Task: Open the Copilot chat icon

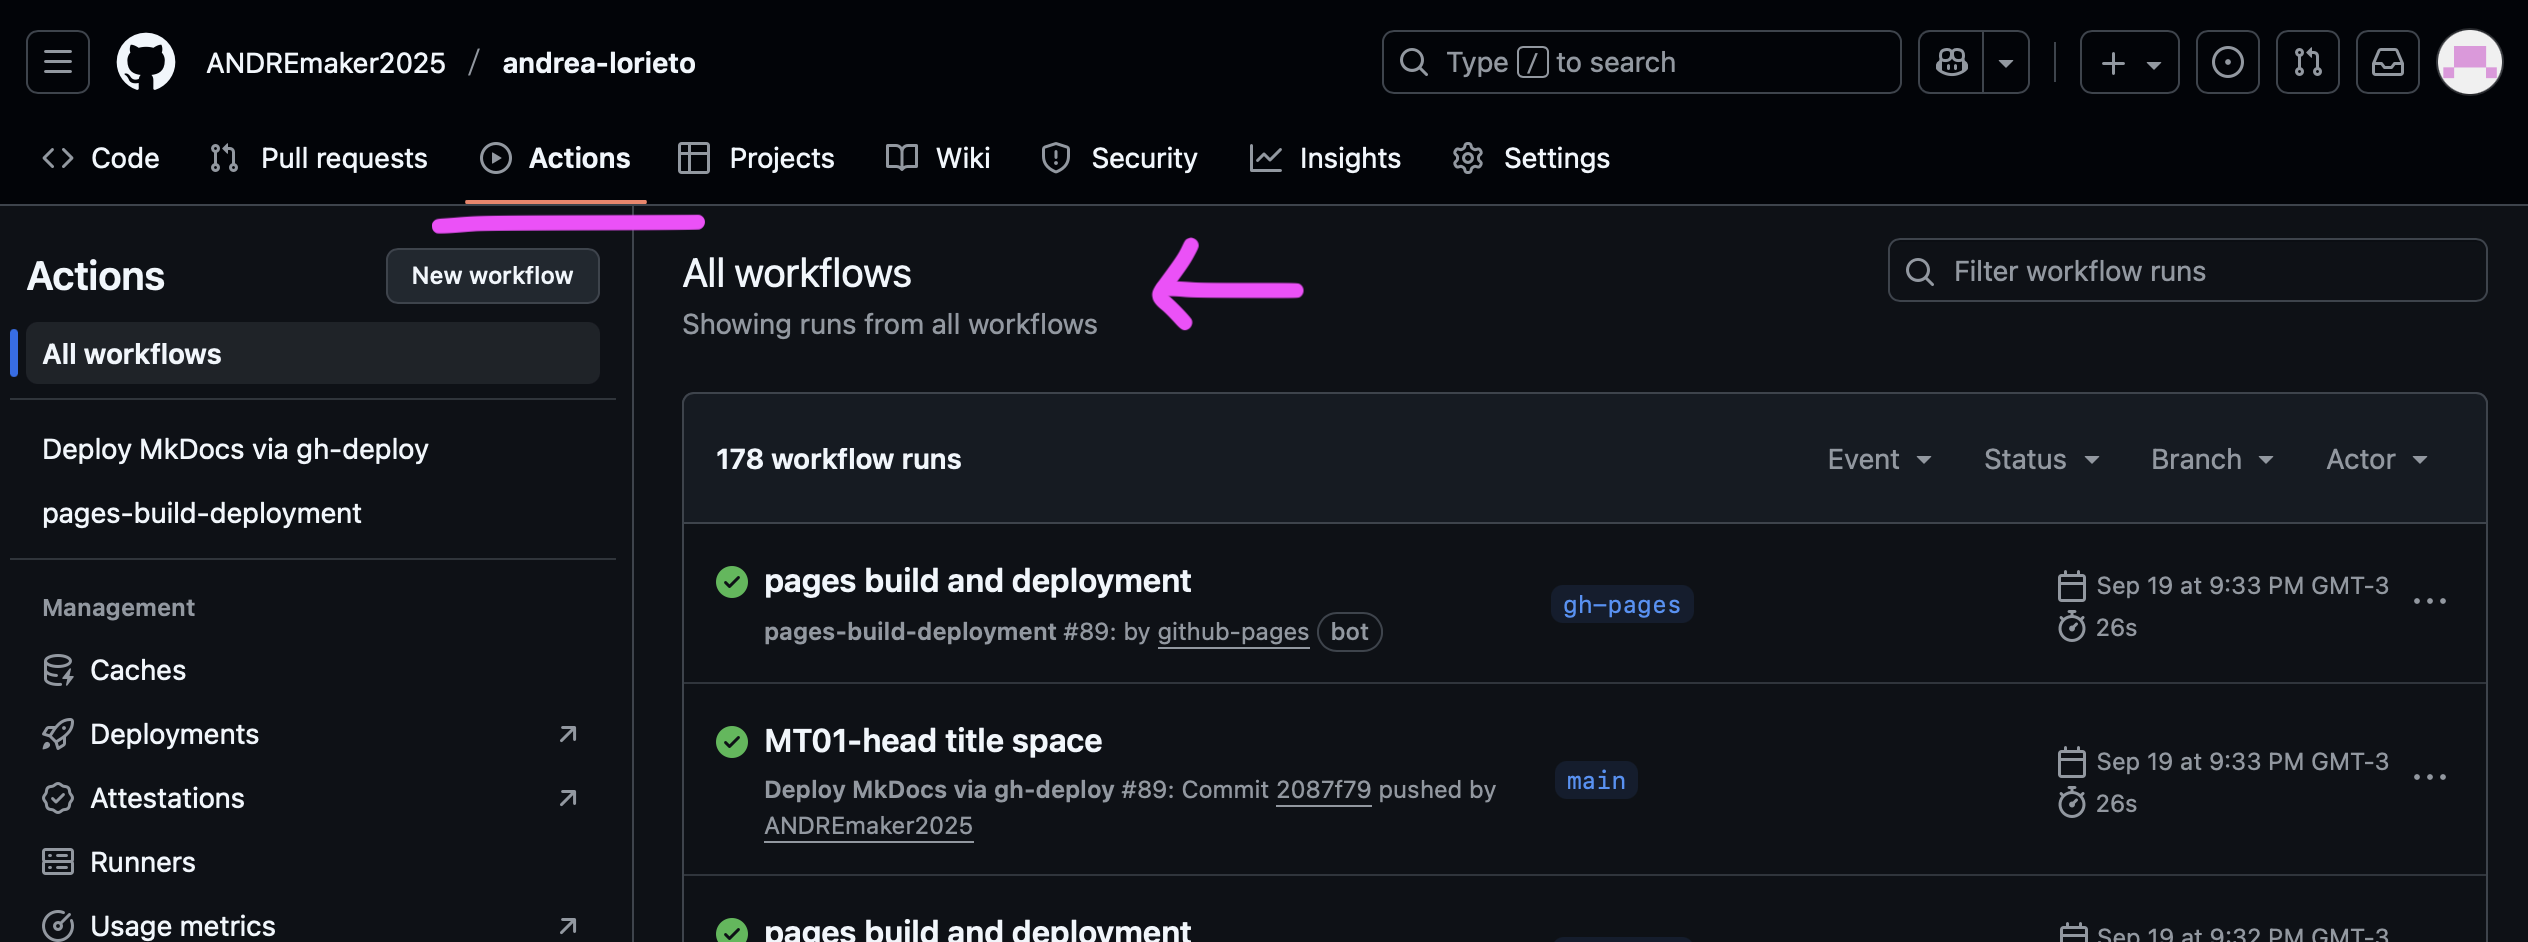Action: coord(1951,62)
